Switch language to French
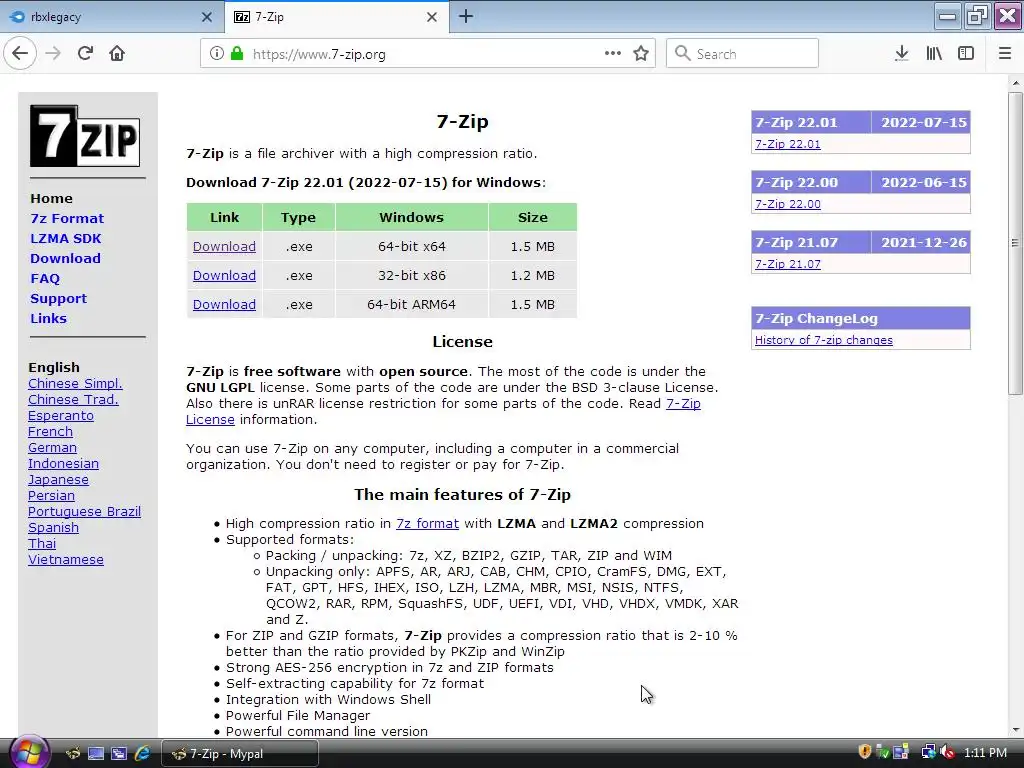 tap(50, 432)
